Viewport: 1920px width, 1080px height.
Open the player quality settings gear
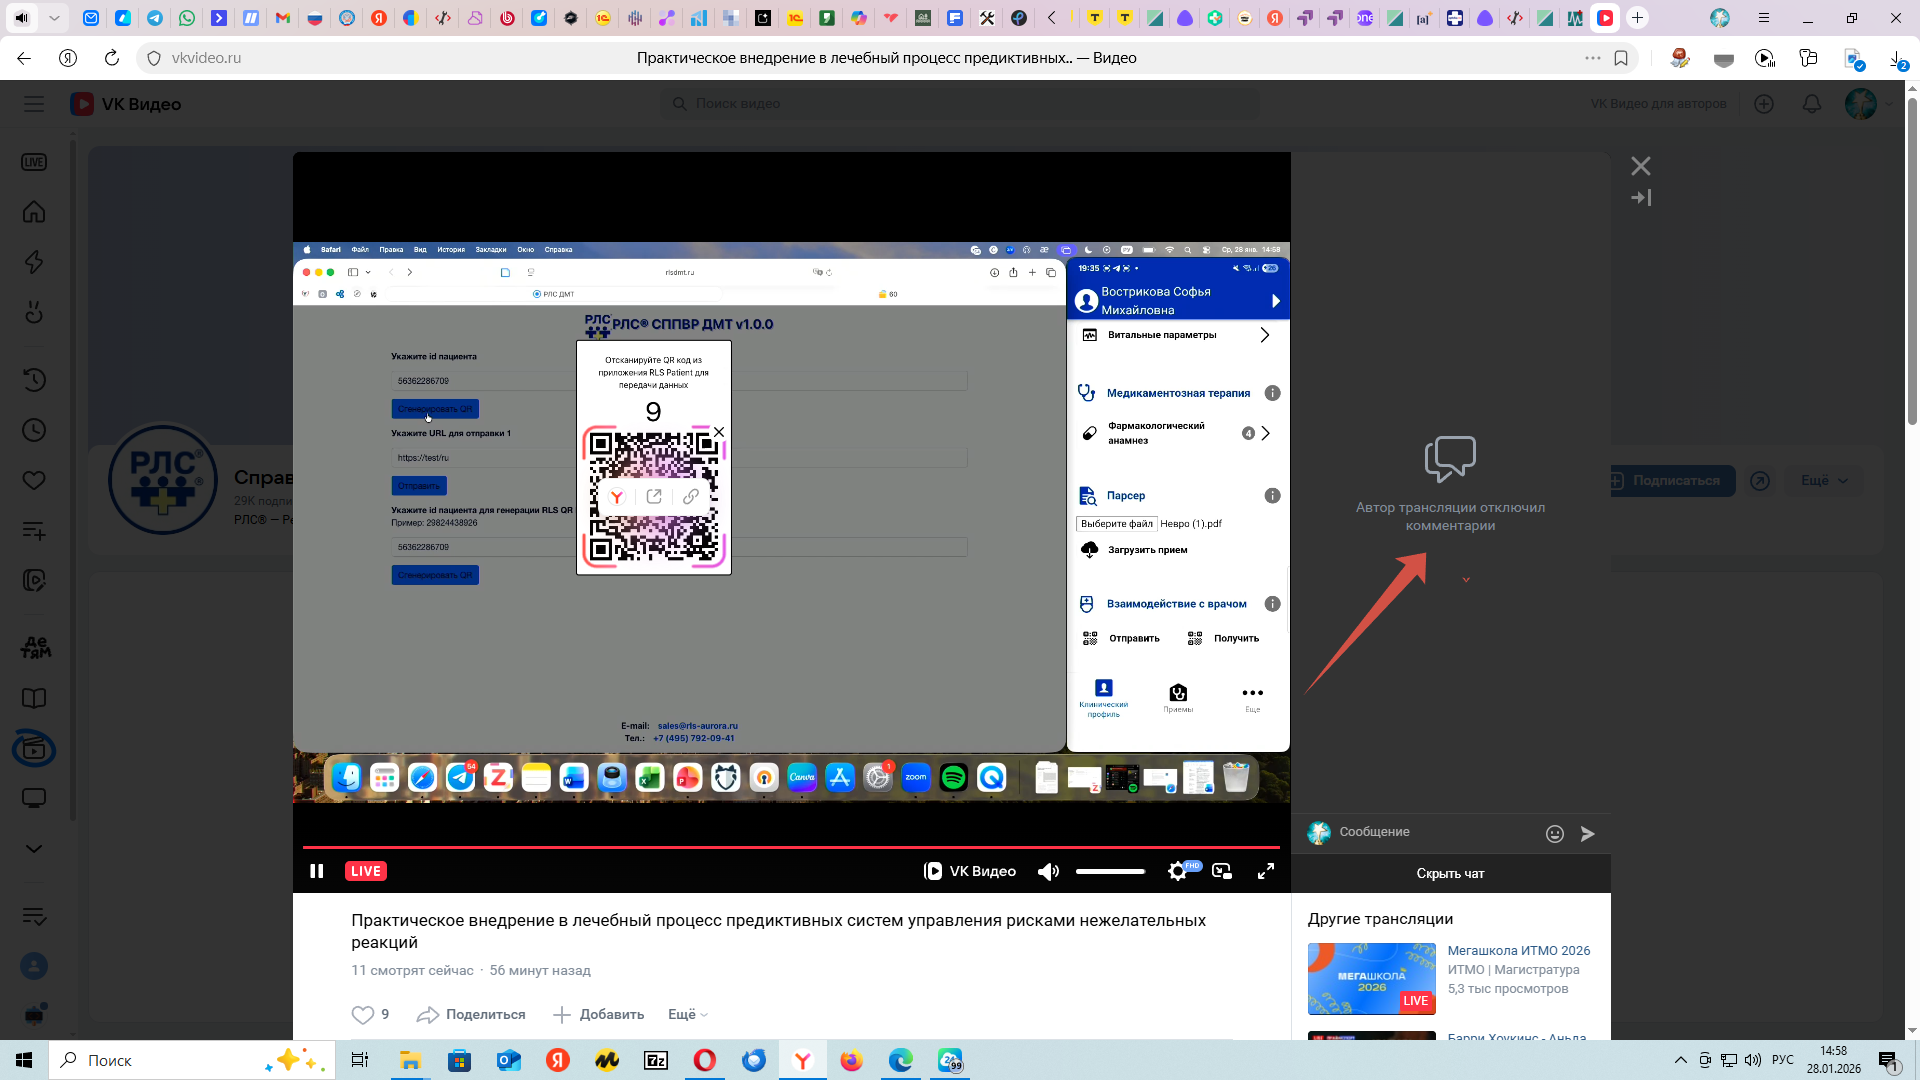pyautogui.click(x=1178, y=871)
